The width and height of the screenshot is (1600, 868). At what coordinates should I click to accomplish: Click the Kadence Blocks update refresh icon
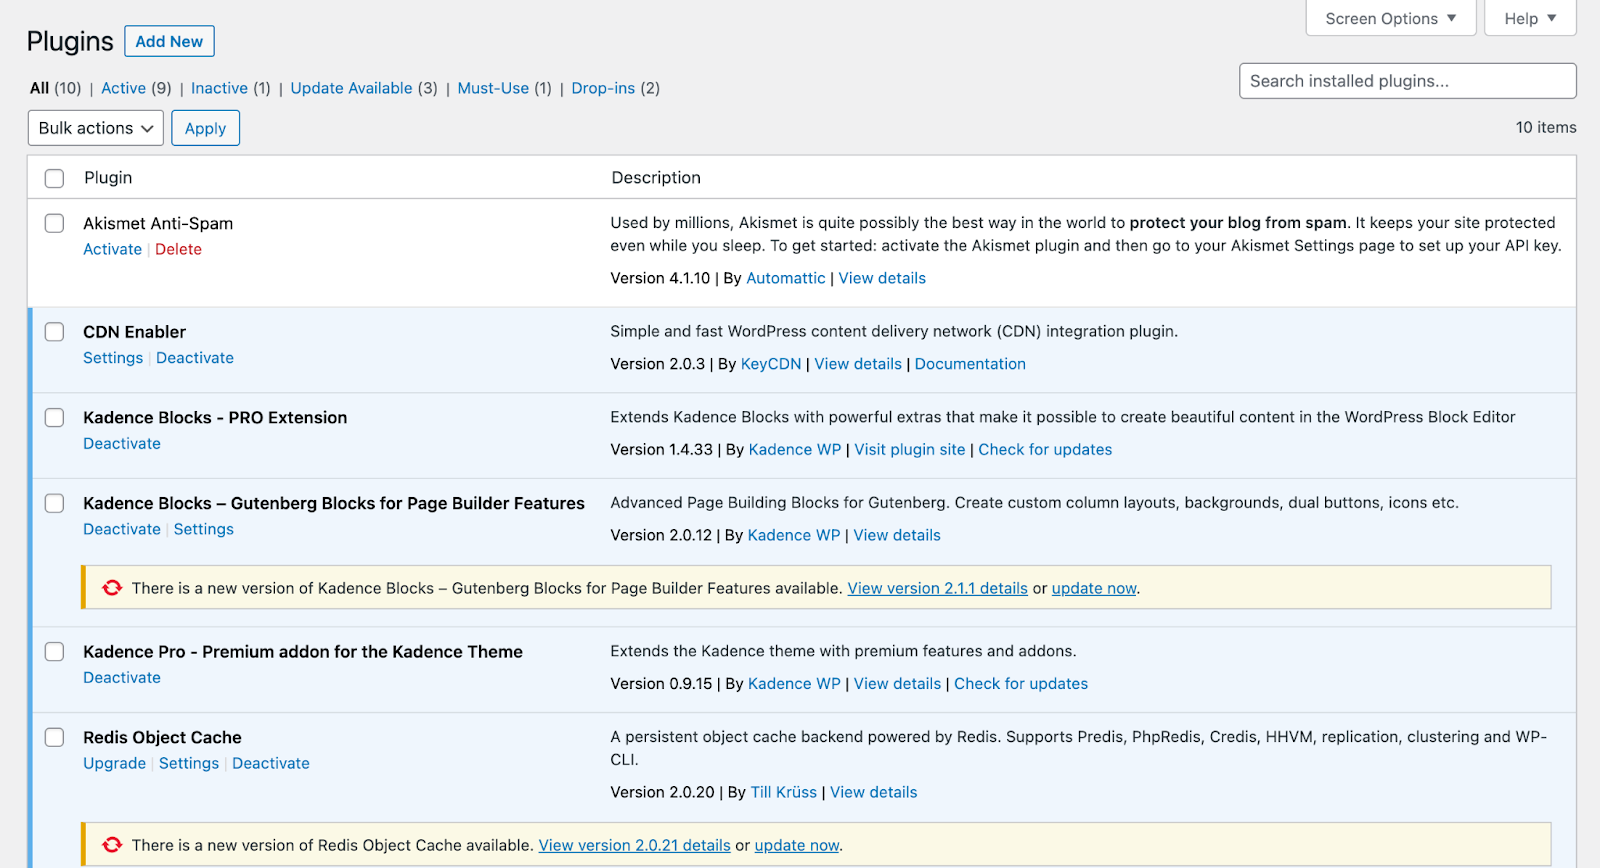point(112,588)
